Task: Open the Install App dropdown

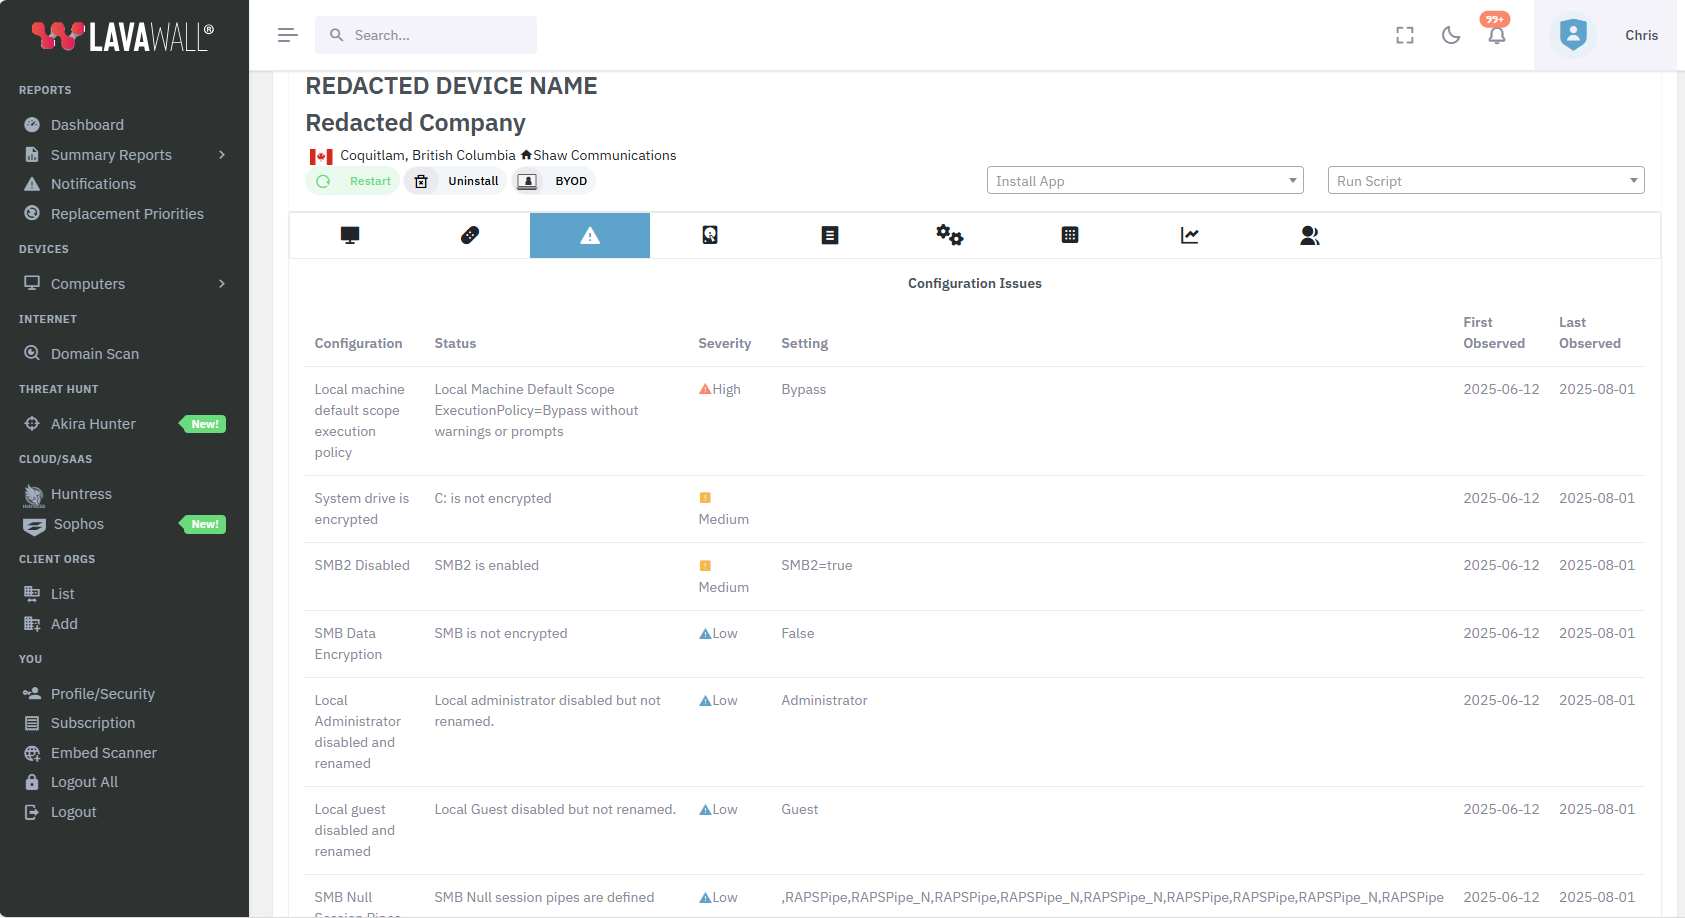Action: click(1144, 180)
